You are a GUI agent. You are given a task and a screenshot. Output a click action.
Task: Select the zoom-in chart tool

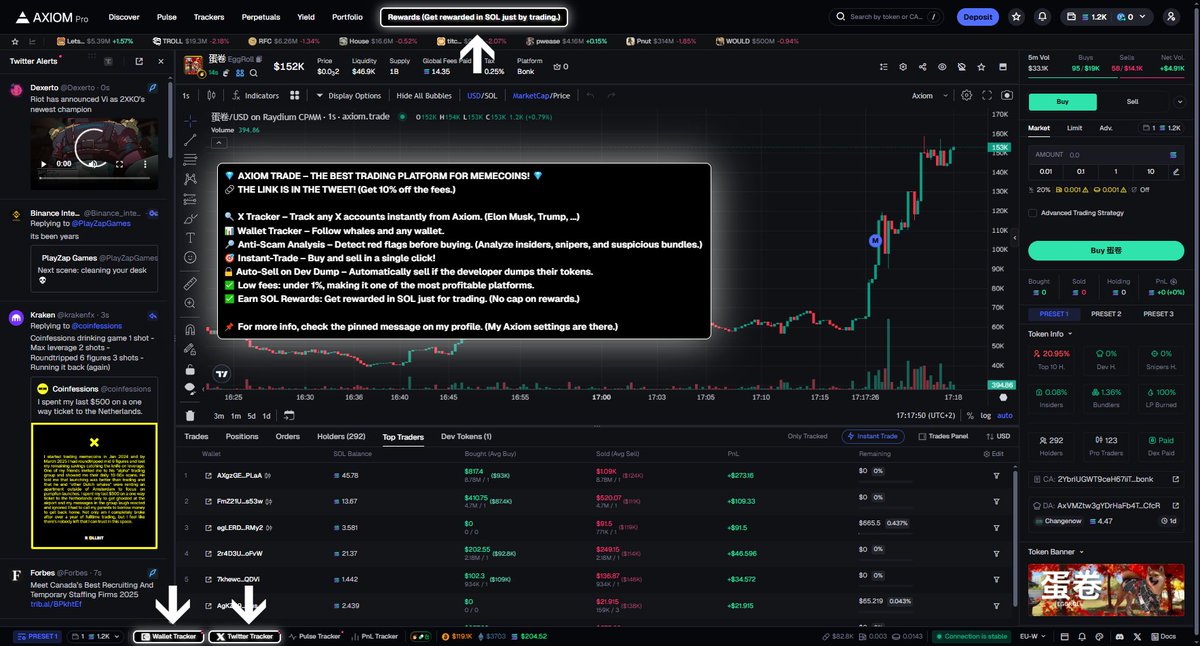pos(190,304)
